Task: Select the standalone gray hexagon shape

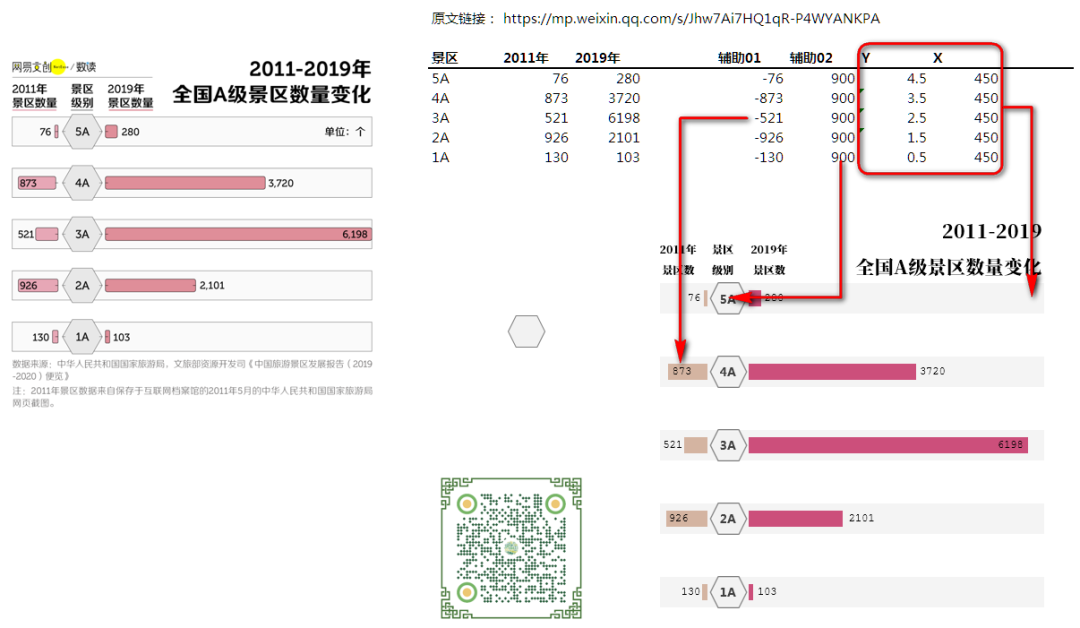Action: (527, 331)
